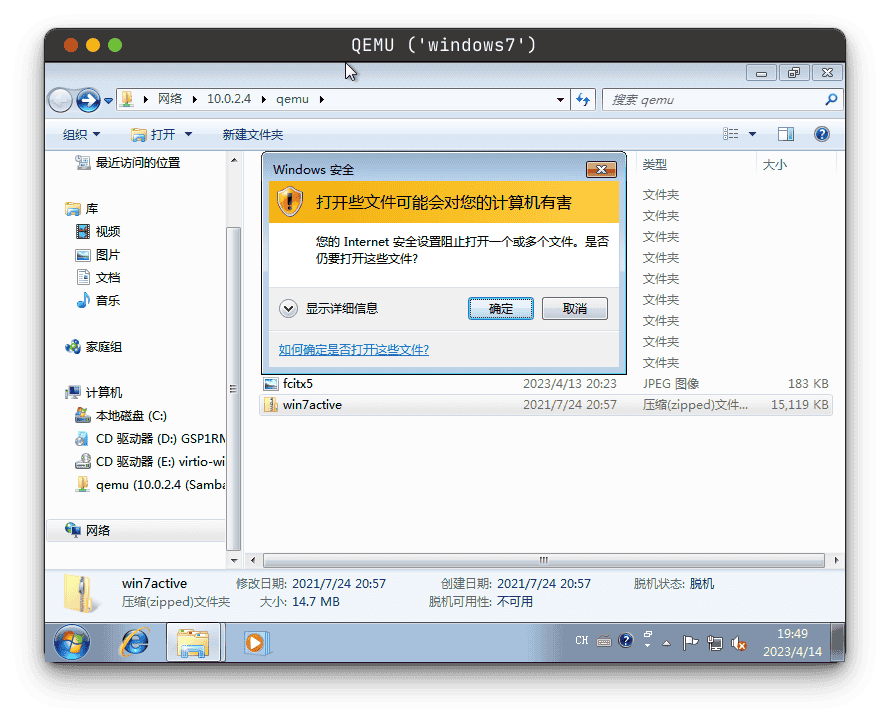Launch Internet Explorer from taskbar
This screenshot has height=723, width=890.
click(x=135, y=643)
